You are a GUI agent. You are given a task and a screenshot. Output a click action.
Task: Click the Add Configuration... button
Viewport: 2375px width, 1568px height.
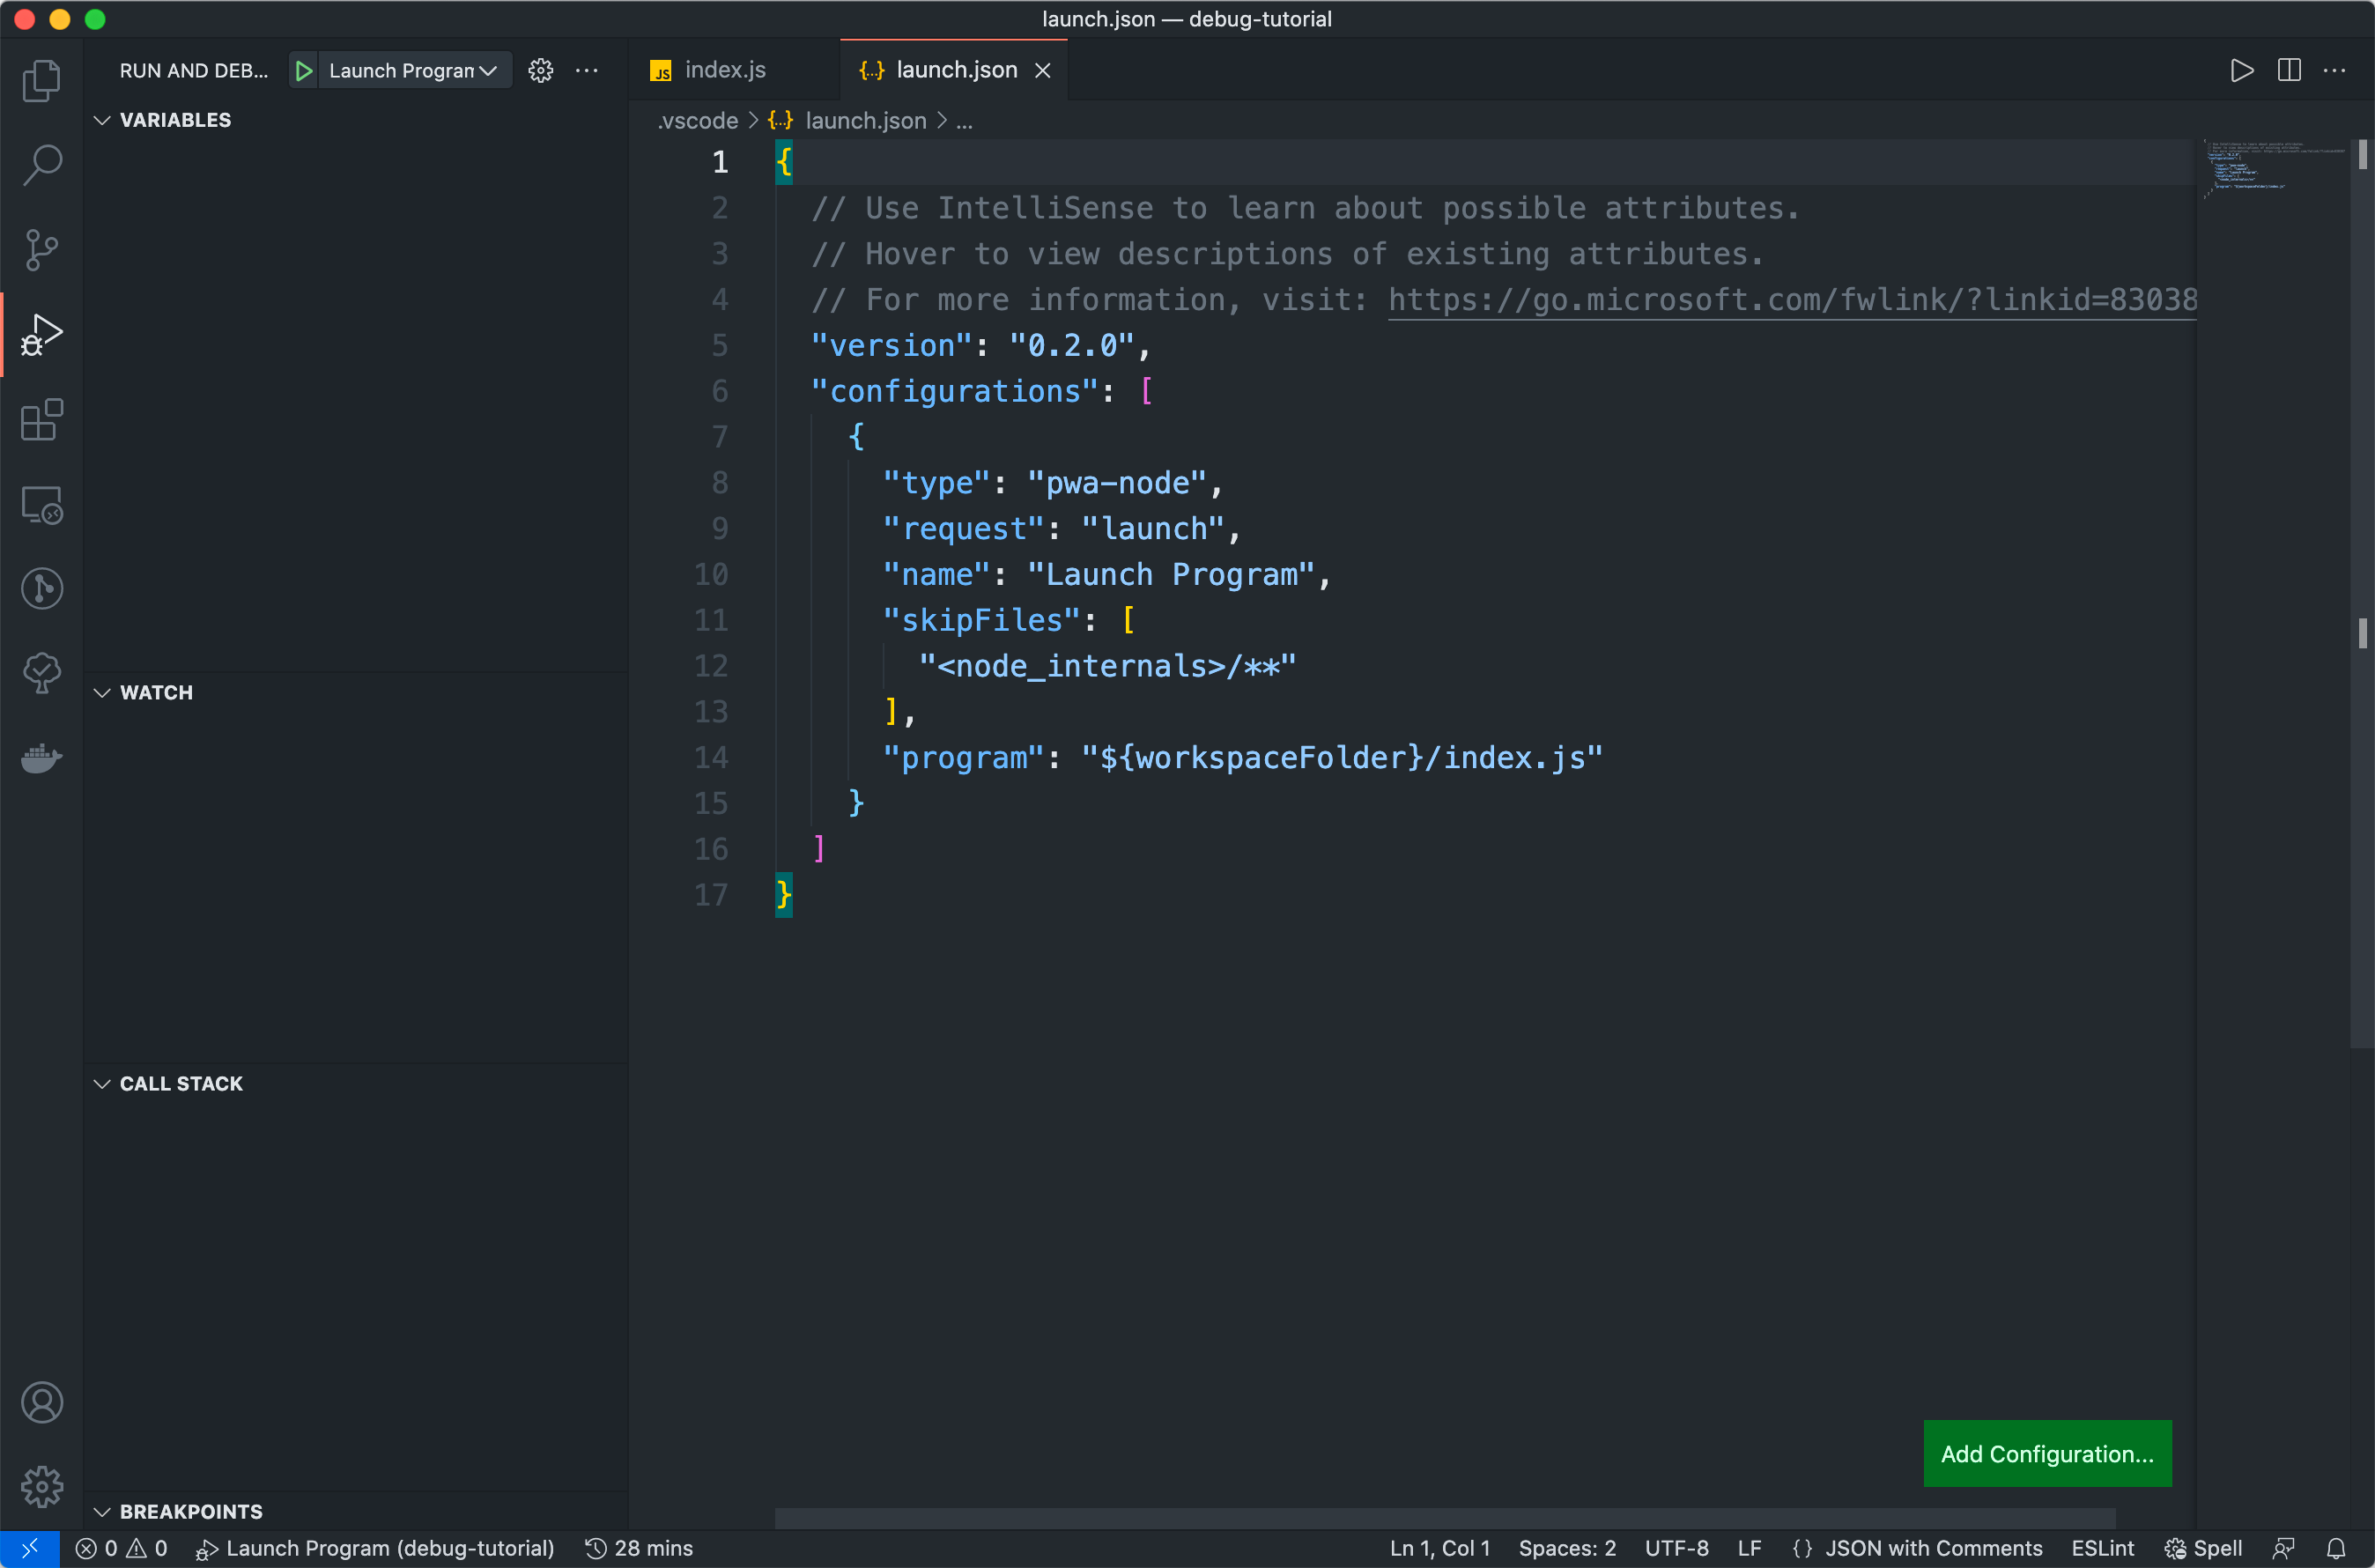(x=2046, y=1453)
